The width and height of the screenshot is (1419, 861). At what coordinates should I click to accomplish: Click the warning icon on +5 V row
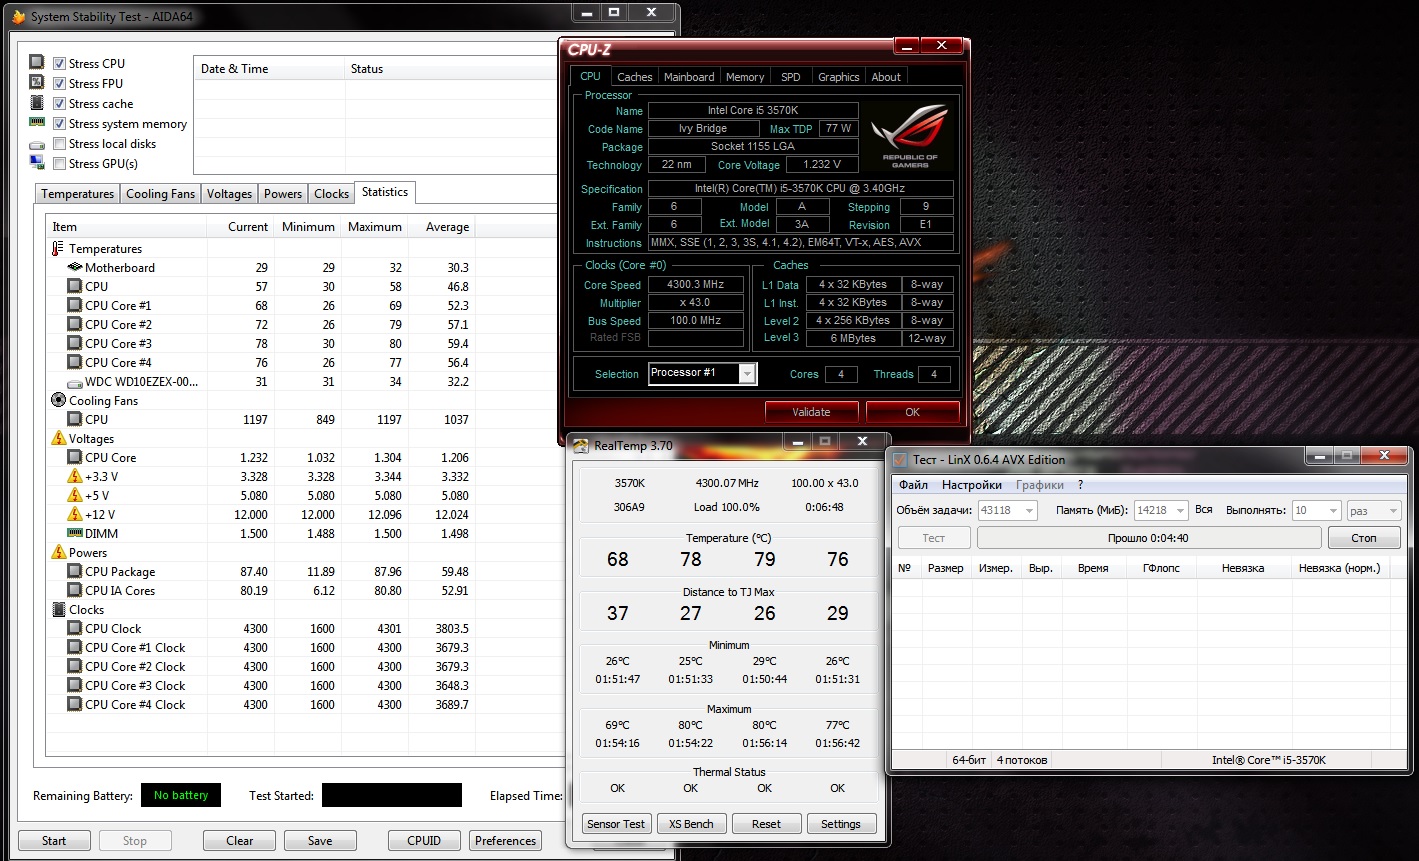click(x=75, y=495)
